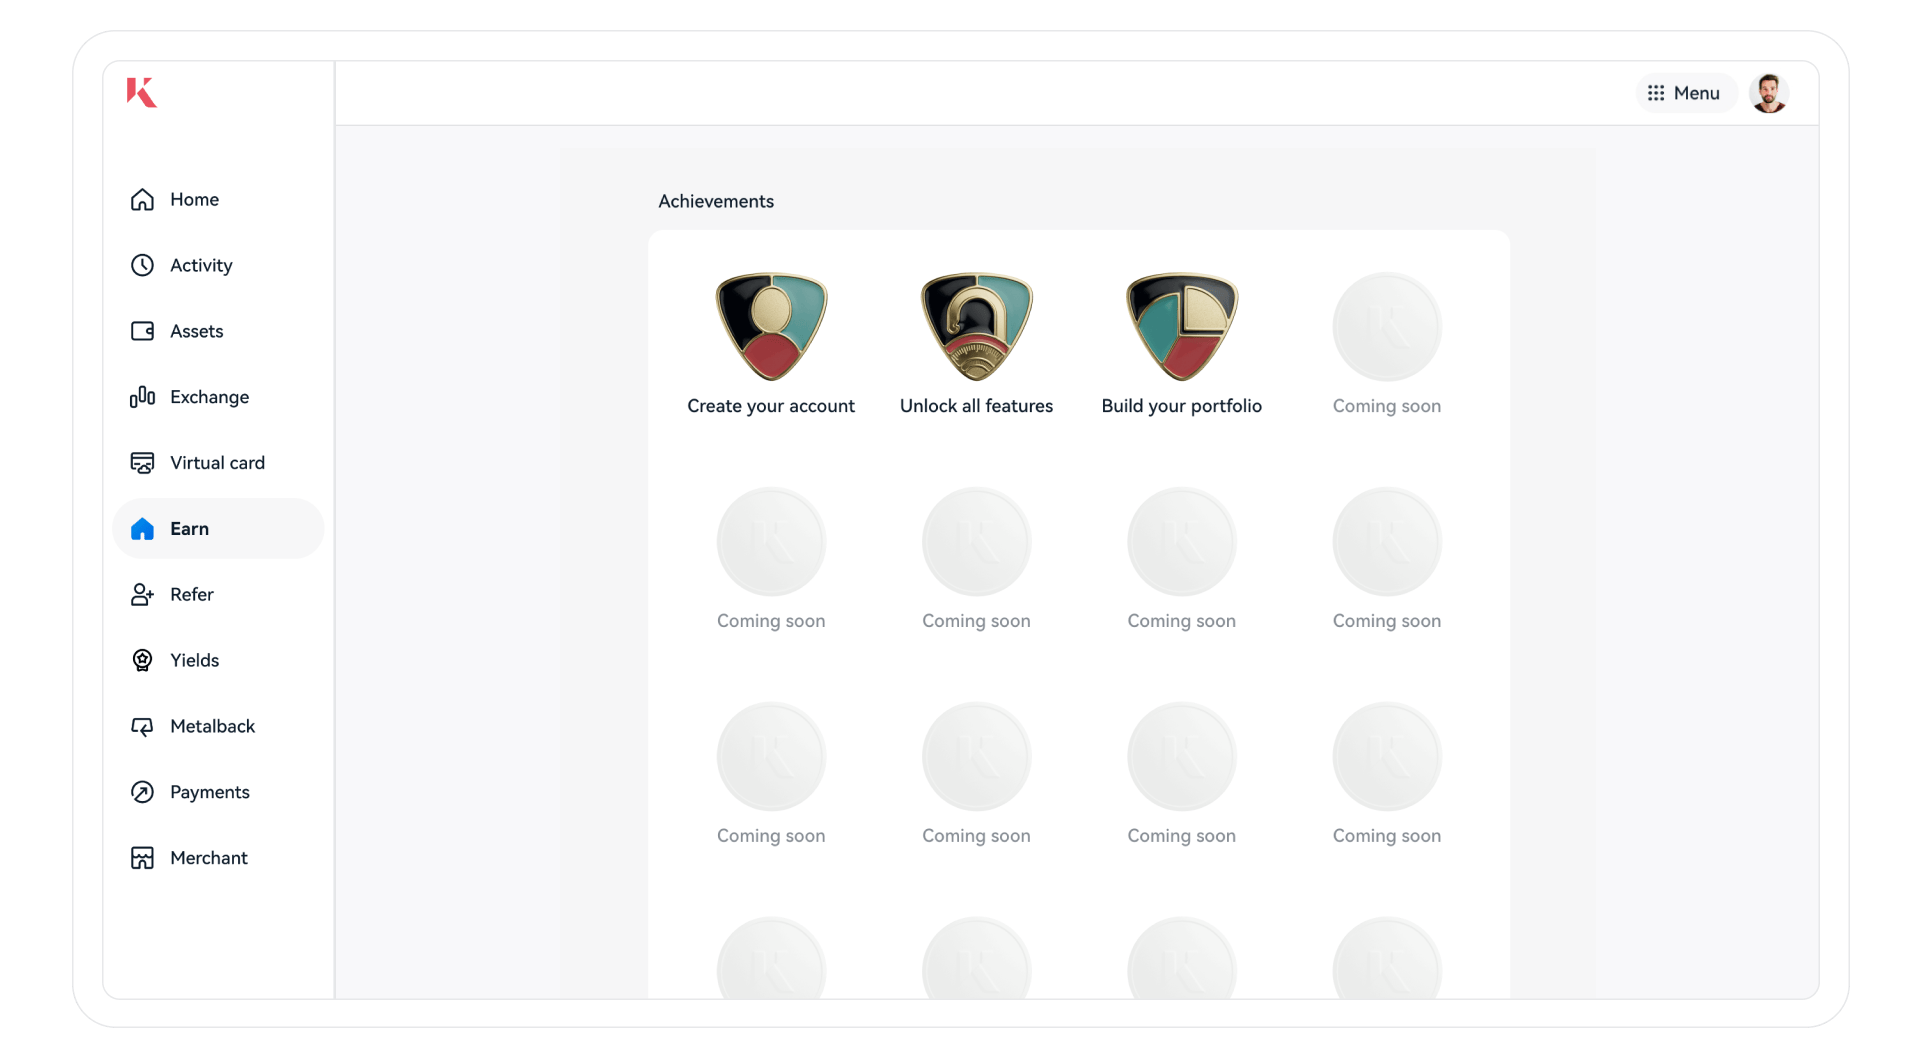The height and width of the screenshot is (1058, 1920).
Task: Open the Menu grid button
Action: [1684, 93]
